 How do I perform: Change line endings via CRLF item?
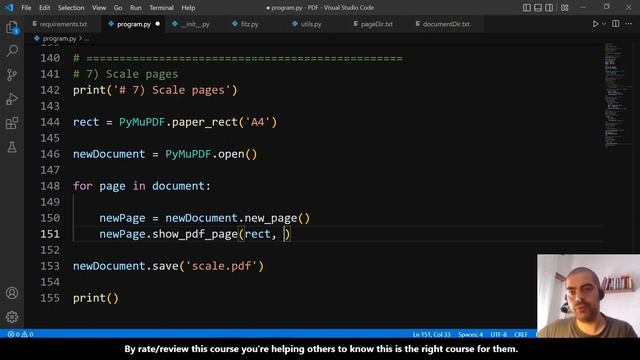click(521, 334)
